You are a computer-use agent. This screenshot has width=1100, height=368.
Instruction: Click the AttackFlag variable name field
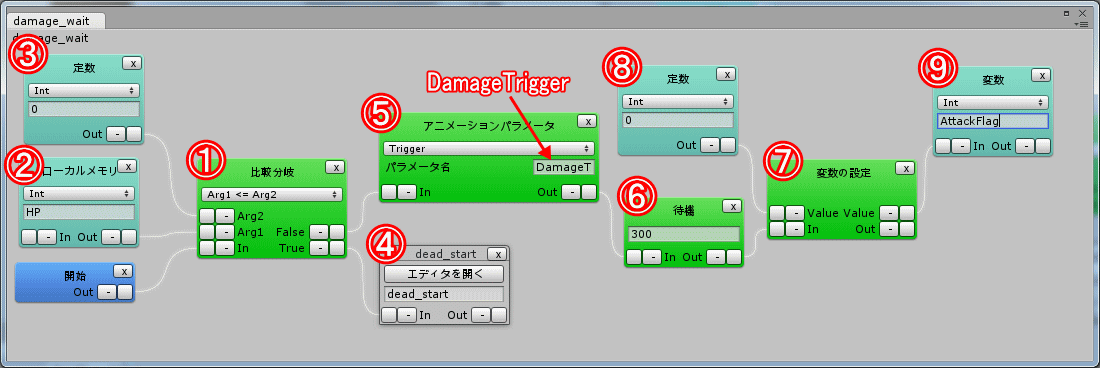point(992,121)
